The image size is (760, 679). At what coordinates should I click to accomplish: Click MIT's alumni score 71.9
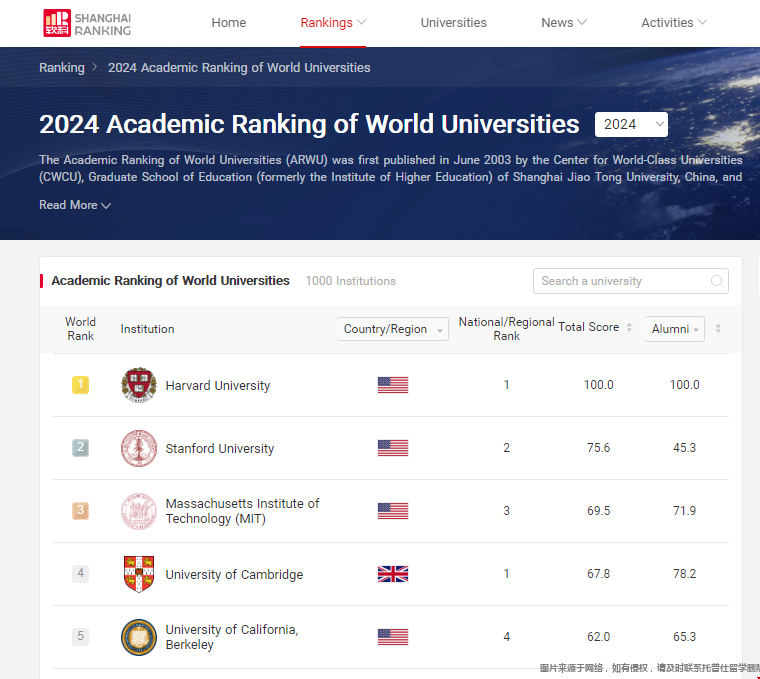tap(684, 511)
